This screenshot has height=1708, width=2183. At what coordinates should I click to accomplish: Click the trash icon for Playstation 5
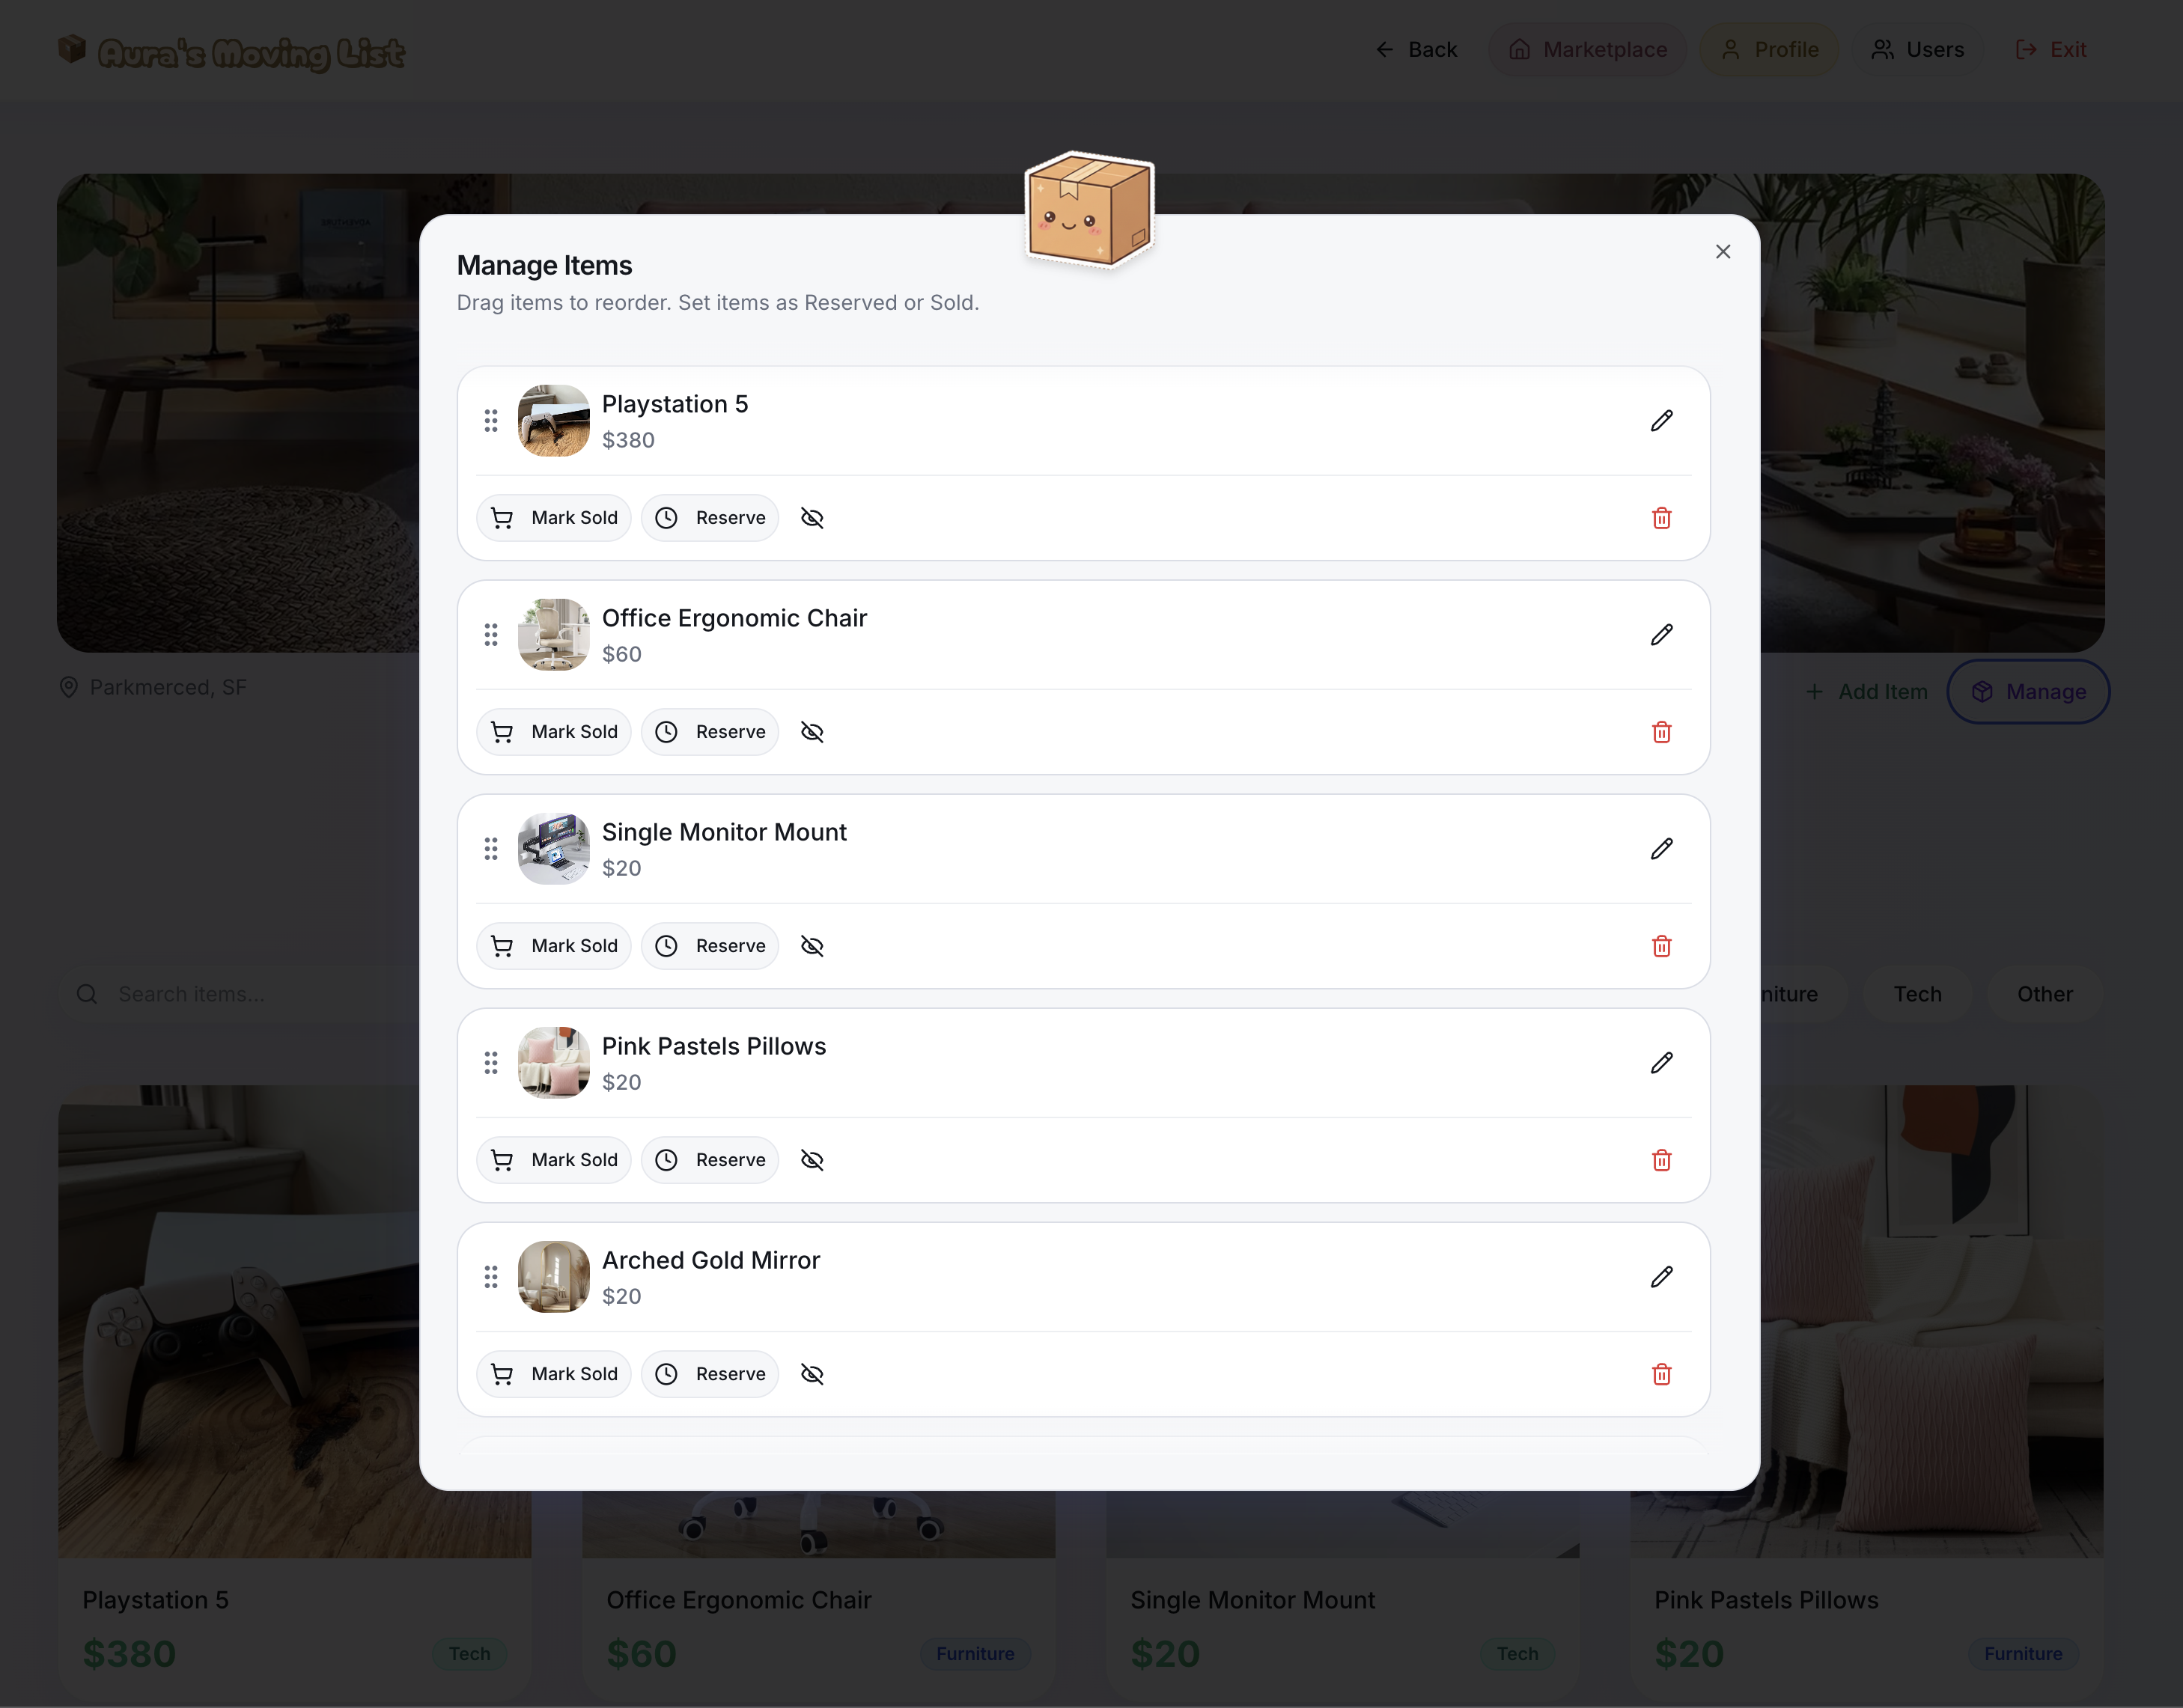[x=1661, y=518]
